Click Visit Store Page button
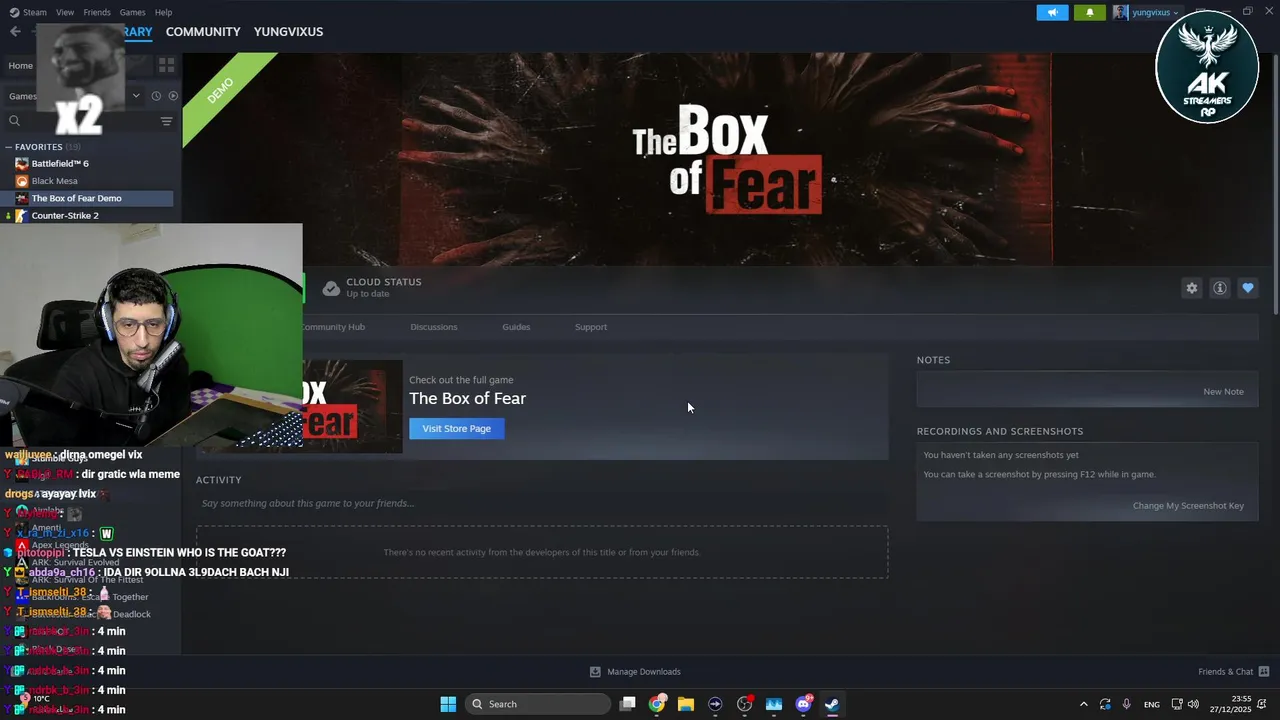The image size is (1280, 720). (x=457, y=428)
